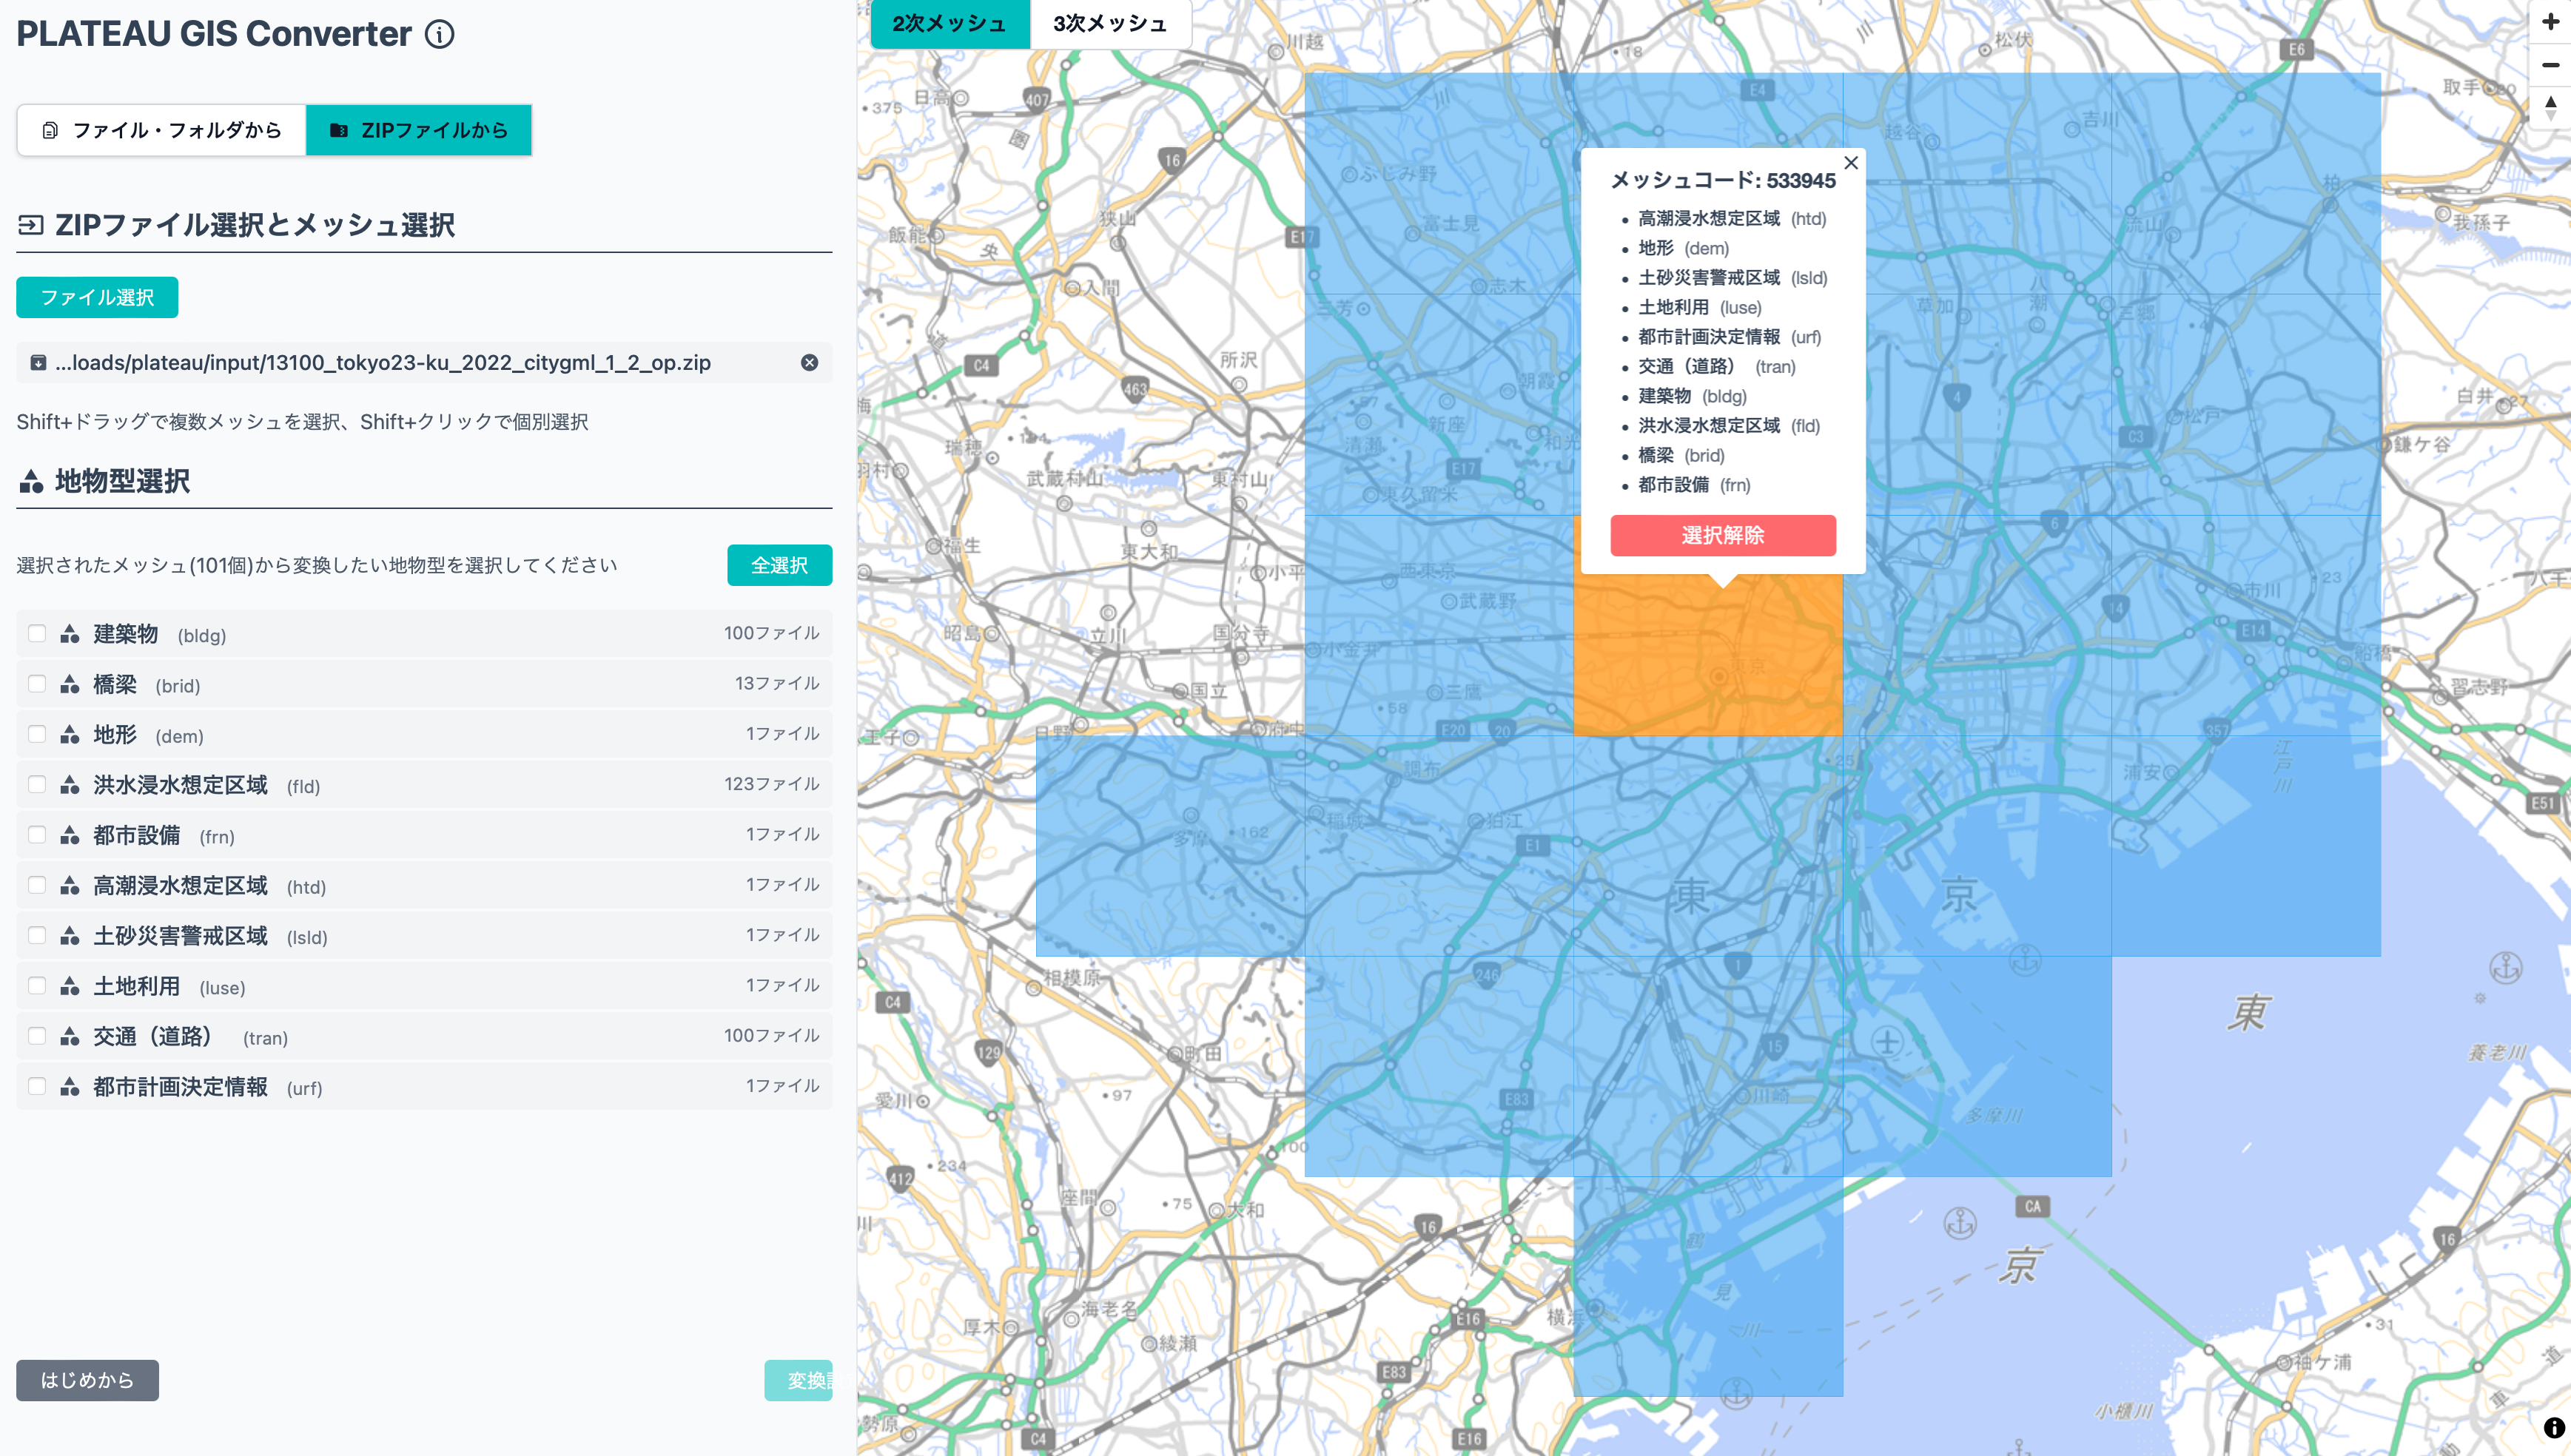
Task: Click the 全選択 button
Action: (779, 565)
